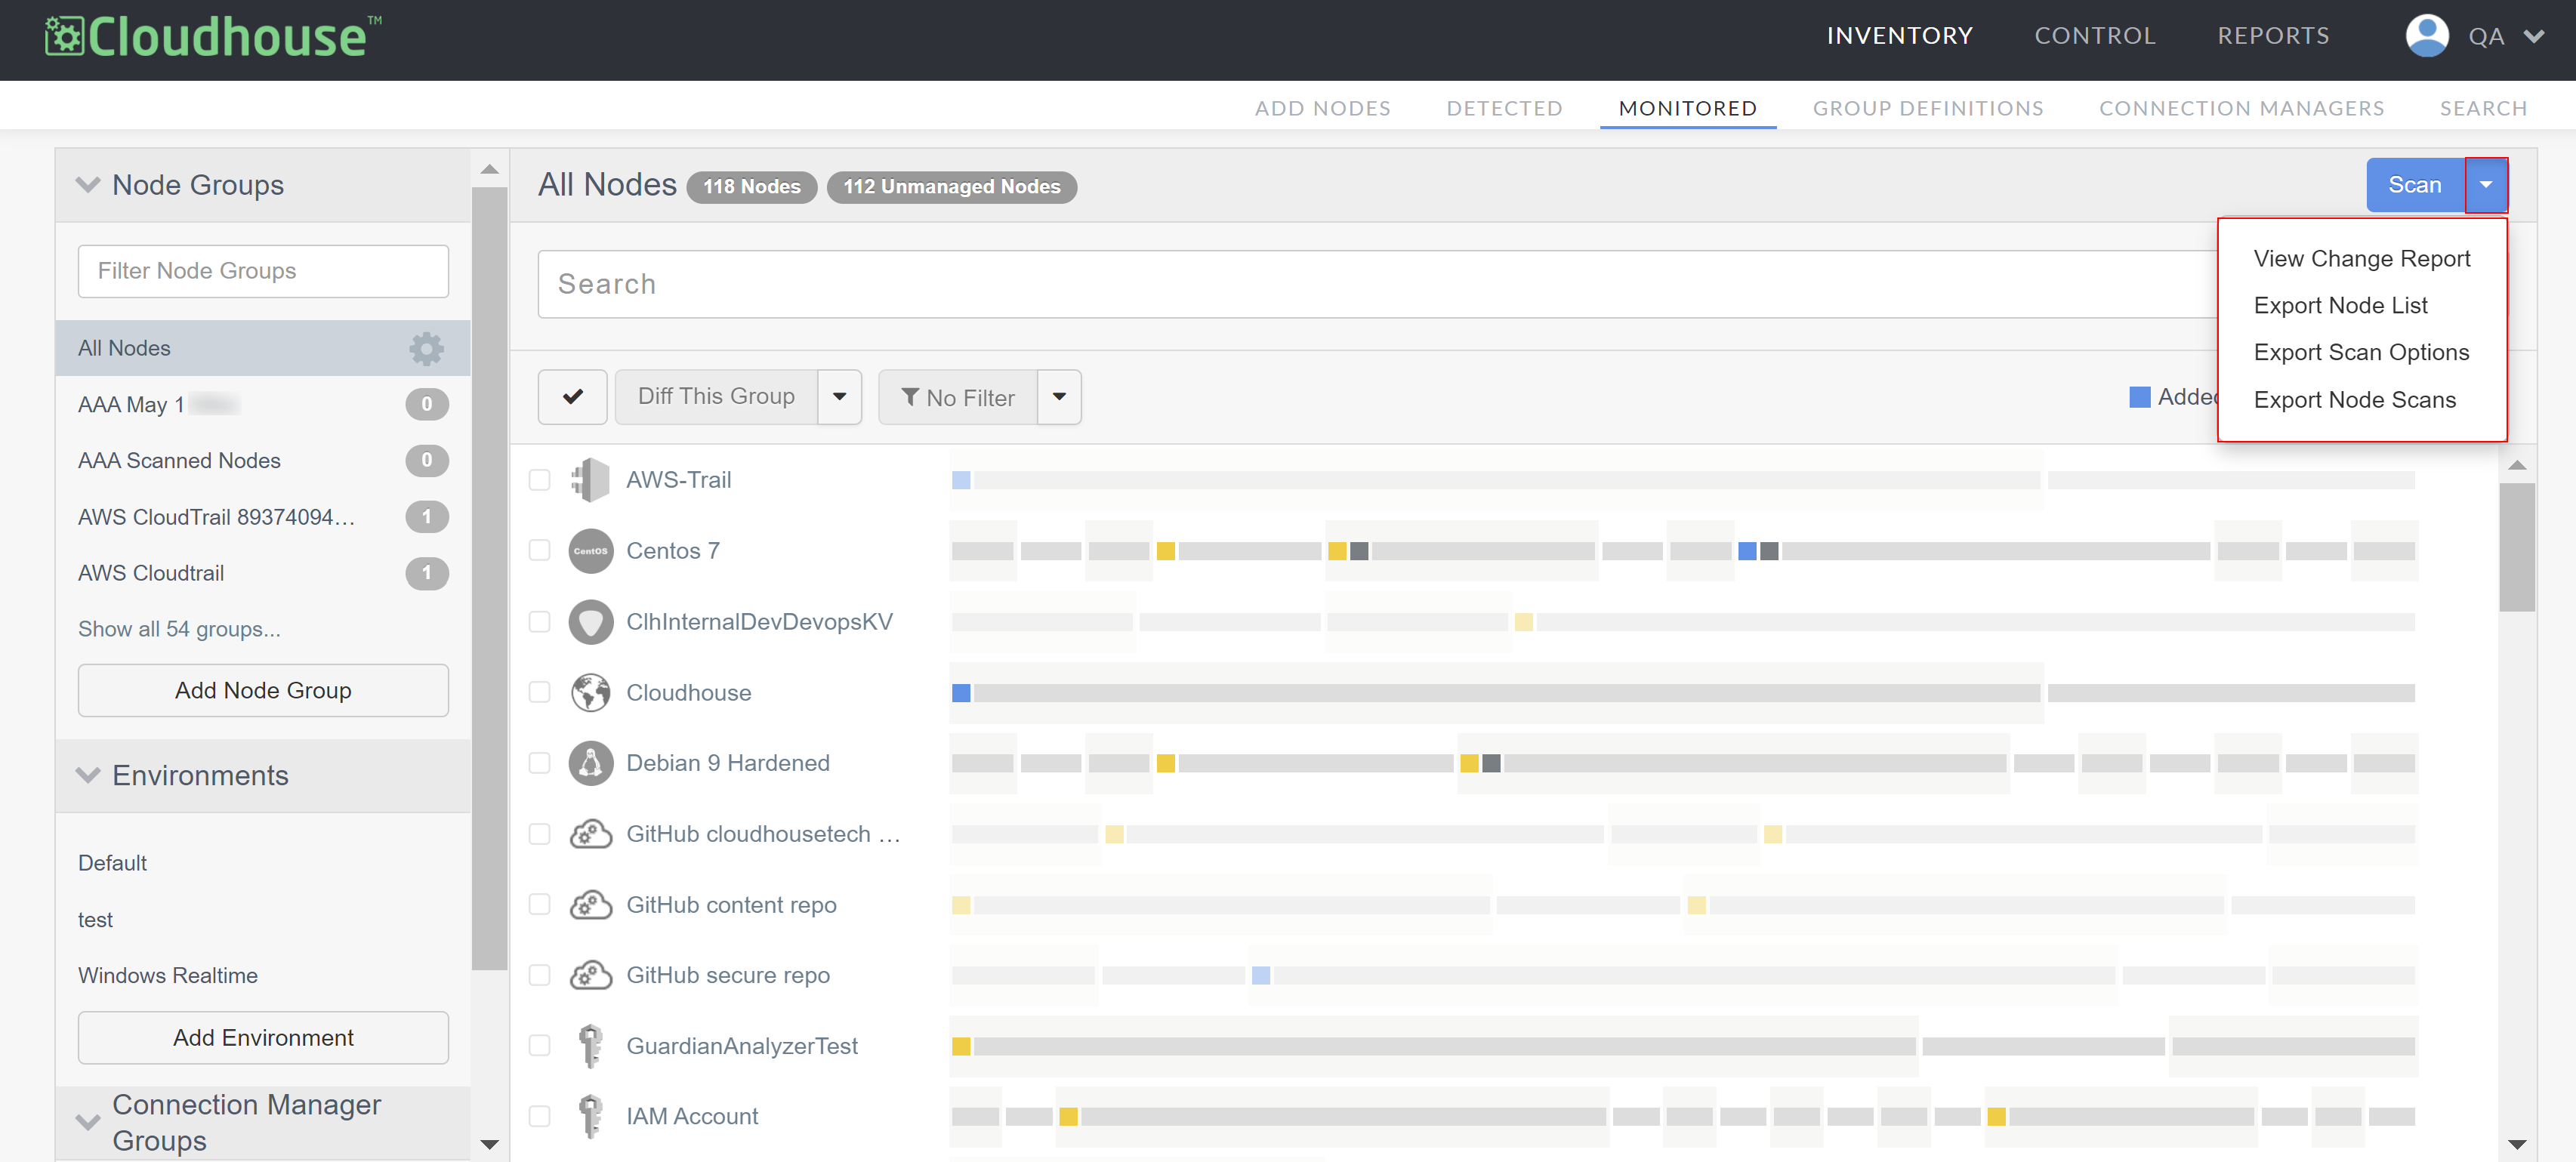Click the AWS-Trail node icon

click(590, 480)
